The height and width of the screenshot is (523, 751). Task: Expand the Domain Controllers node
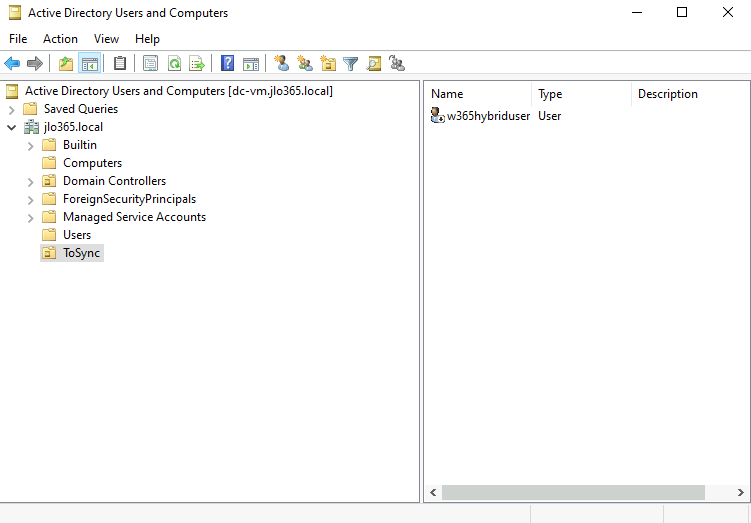[31, 182]
